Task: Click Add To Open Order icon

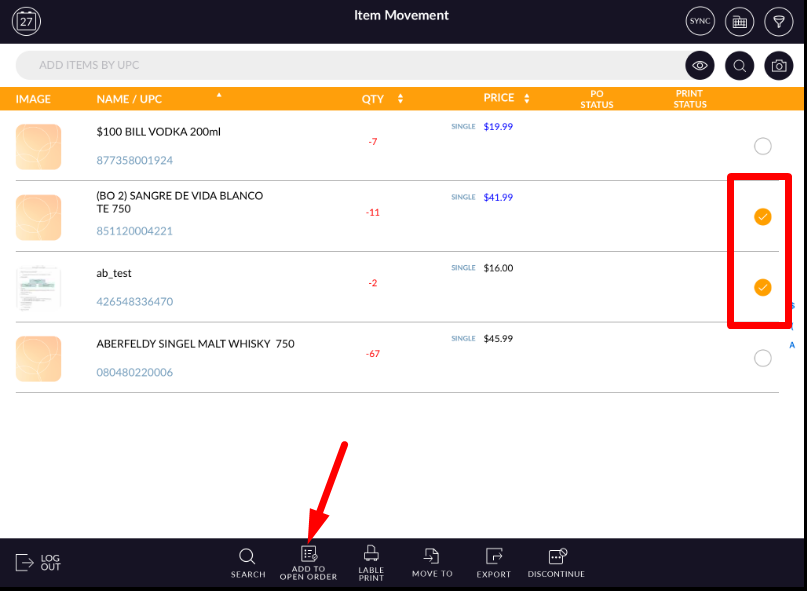Action: pyautogui.click(x=308, y=562)
